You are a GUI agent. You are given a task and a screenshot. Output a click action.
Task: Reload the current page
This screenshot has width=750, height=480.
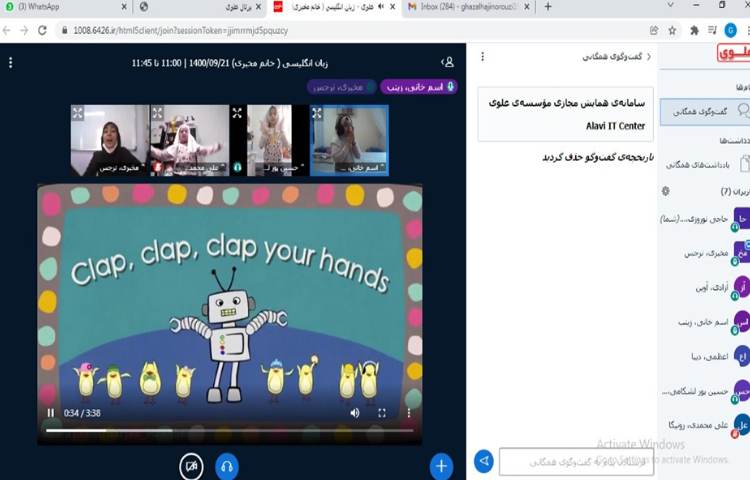tap(42, 31)
